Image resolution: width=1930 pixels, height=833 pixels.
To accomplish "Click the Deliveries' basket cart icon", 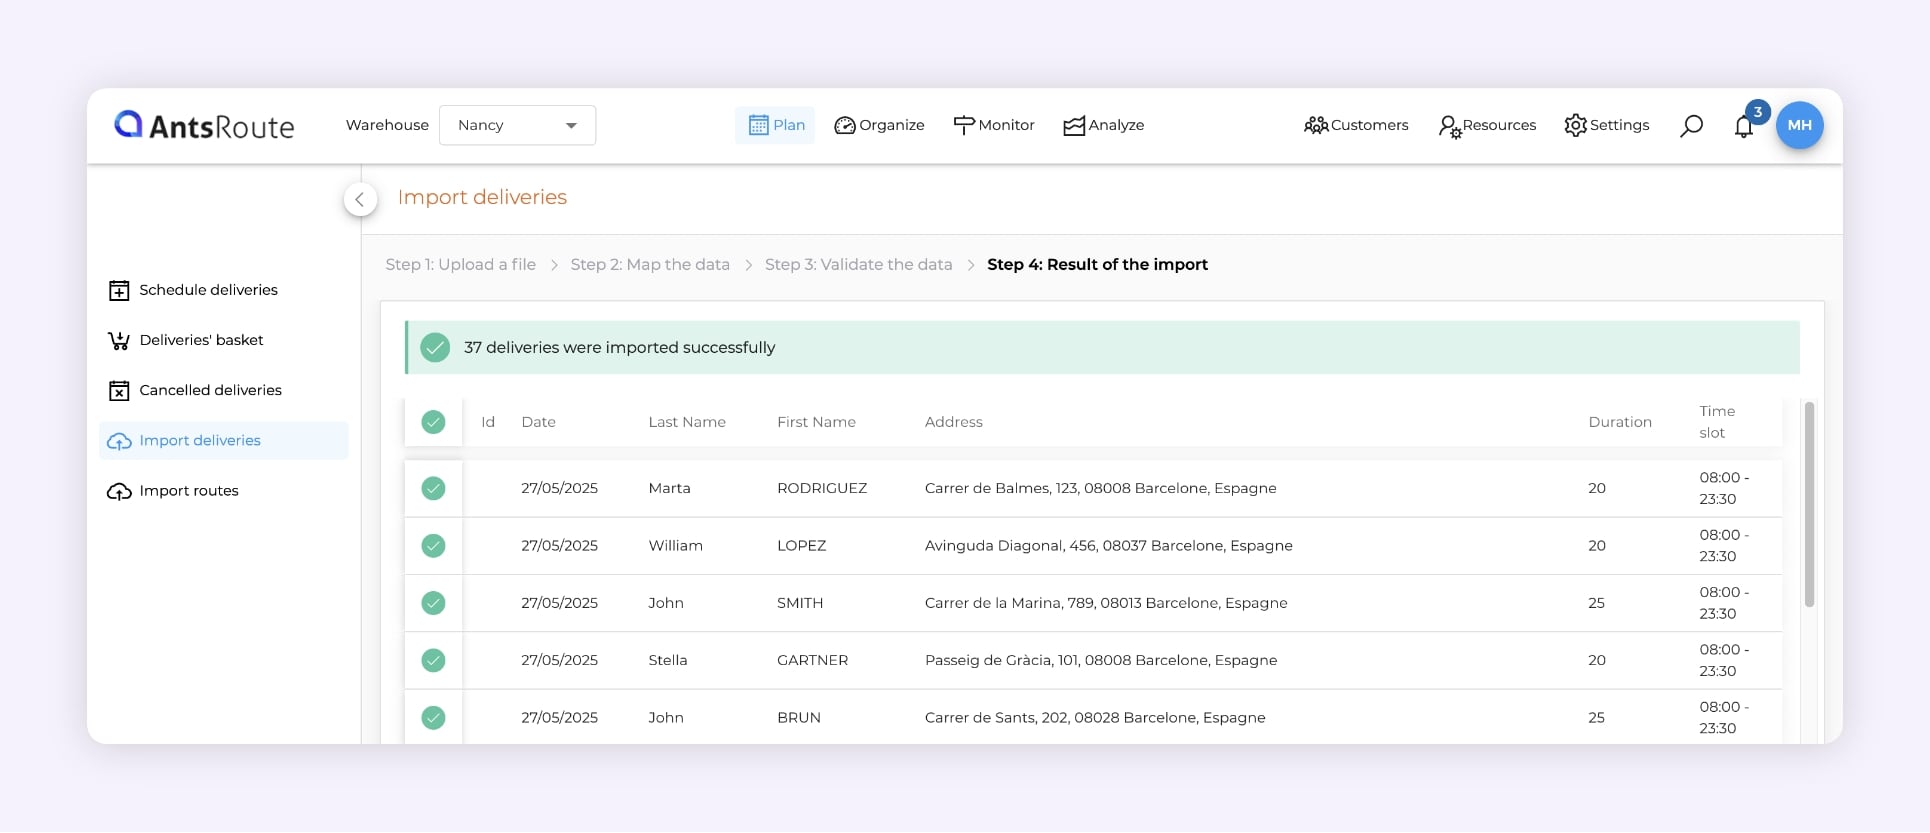I will coord(119,341).
